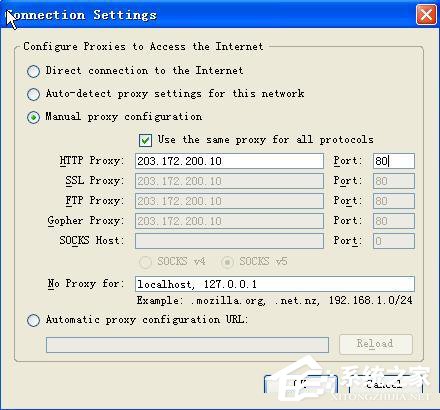This screenshot has height=410, width=440.
Task: Click the SOCKS Host Port field
Action: pos(394,241)
